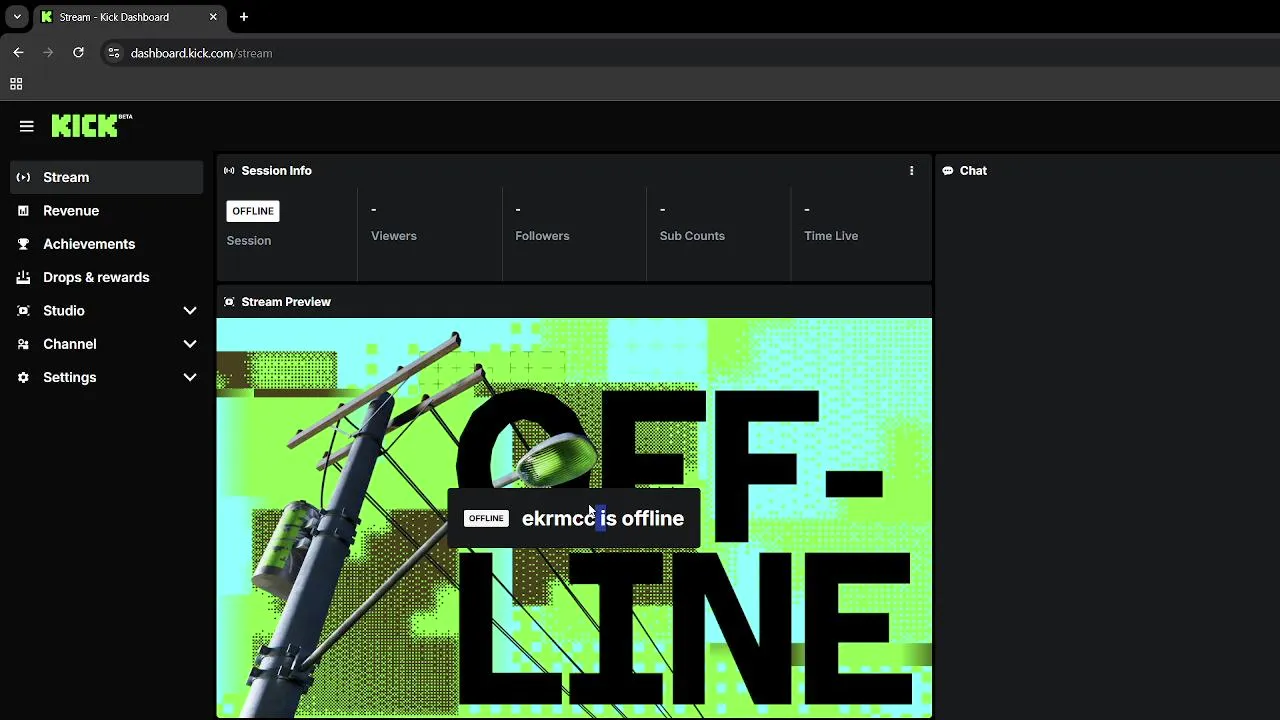
Task: Click the Achievements trophy icon
Action: (x=23, y=244)
